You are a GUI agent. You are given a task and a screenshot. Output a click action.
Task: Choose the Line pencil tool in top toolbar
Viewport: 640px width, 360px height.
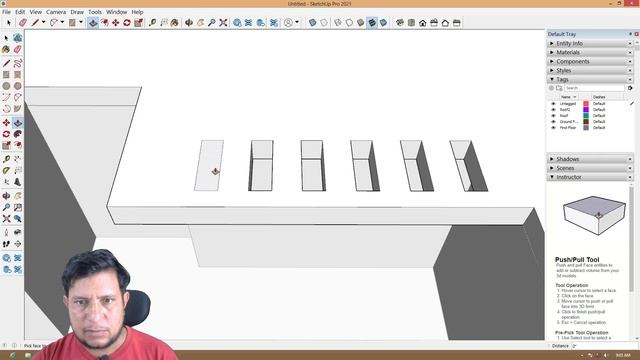point(35,23)
